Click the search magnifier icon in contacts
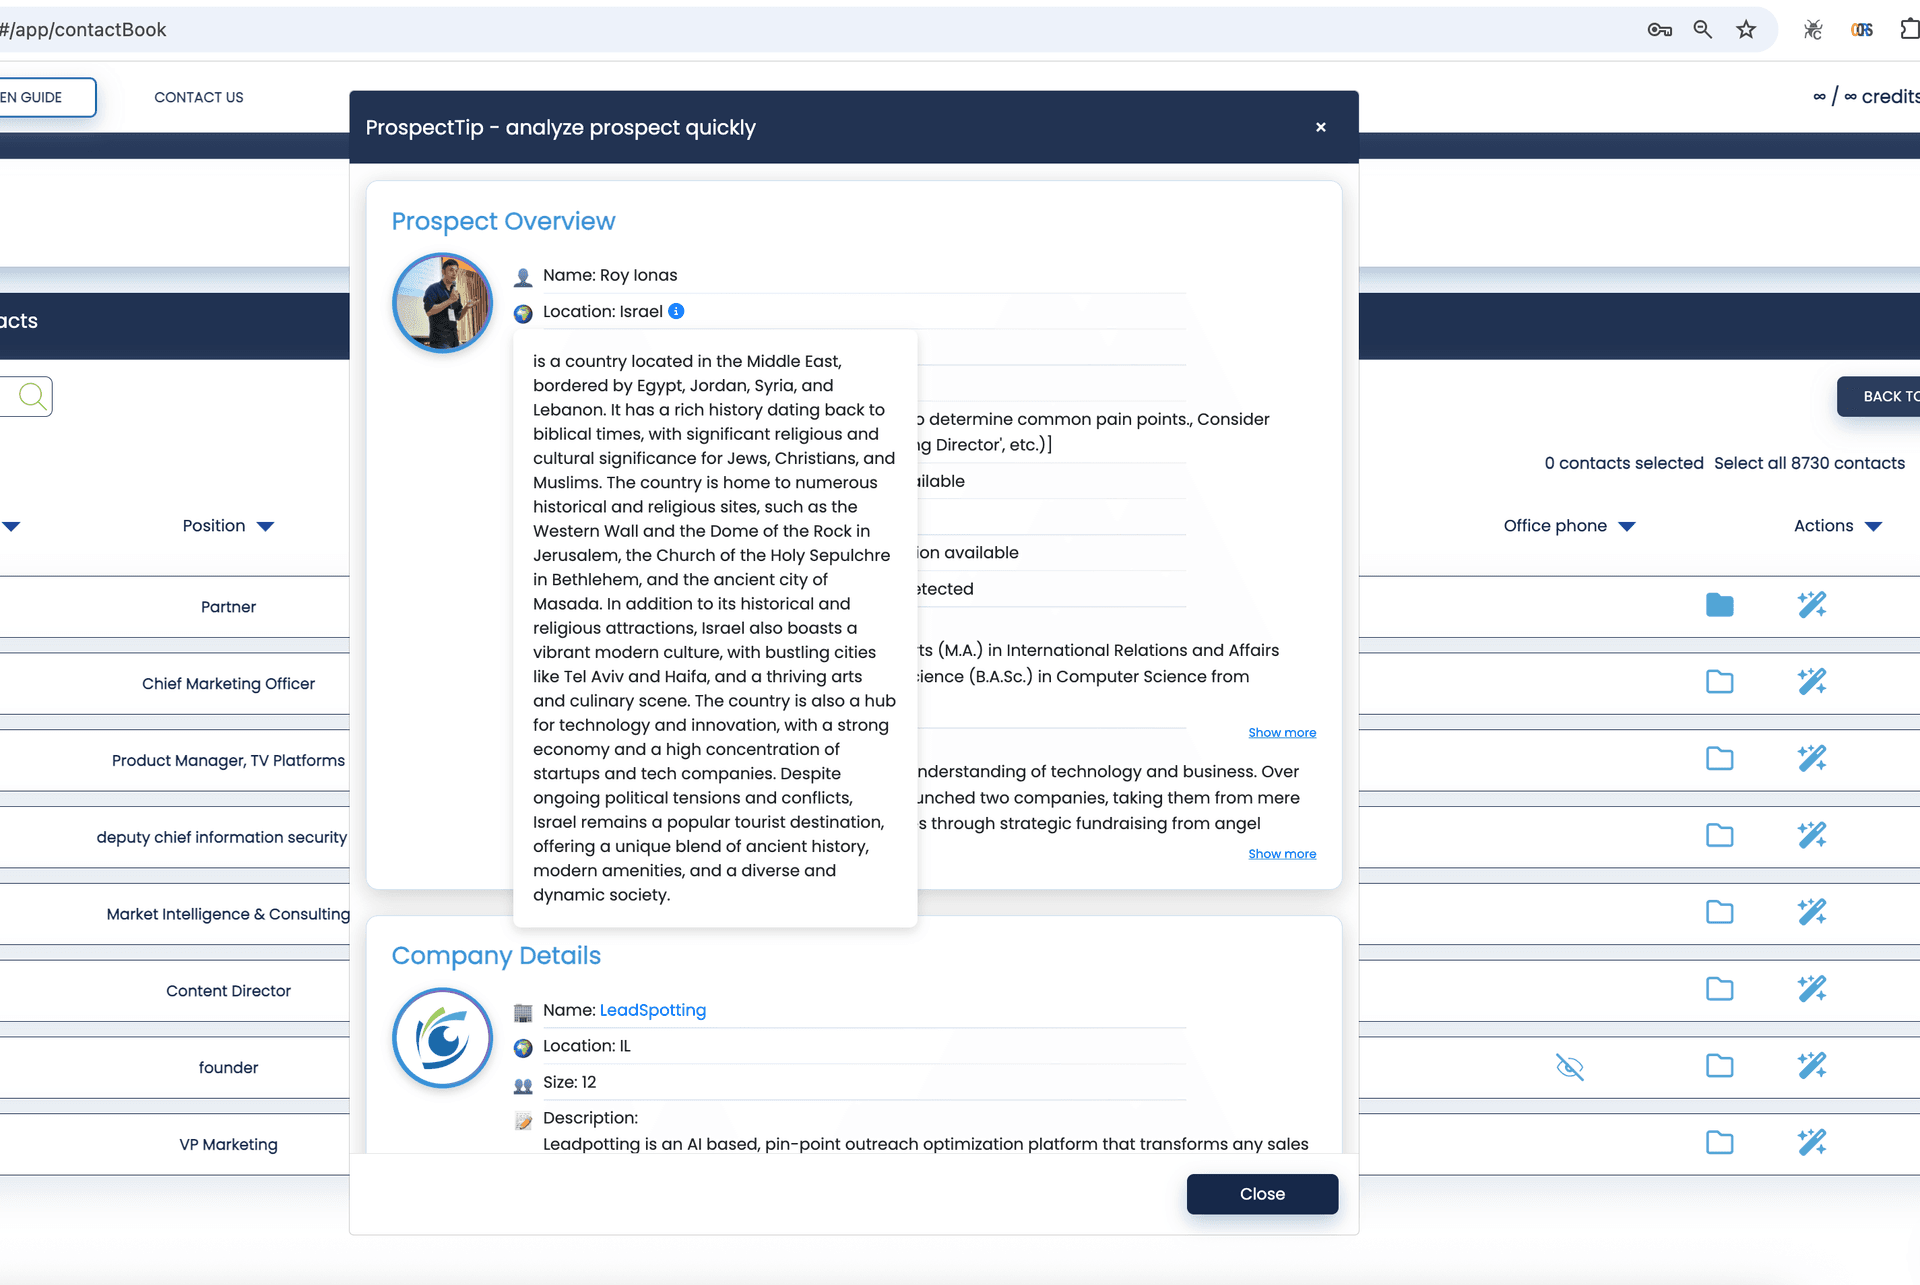The height and width of the screenshot is (1285, 1920). click(x=32, y=396)
